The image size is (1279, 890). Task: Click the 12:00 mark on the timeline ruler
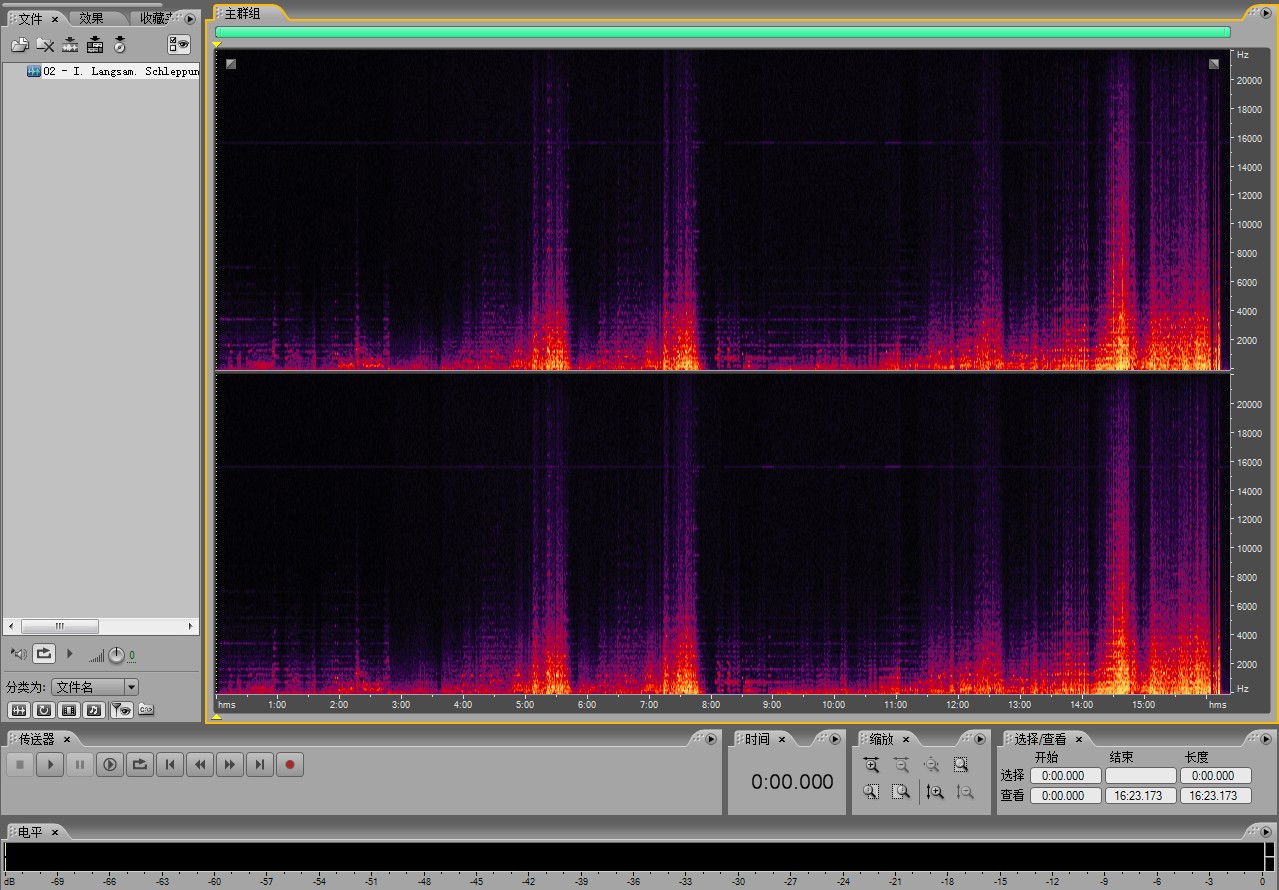pos(958,704)
